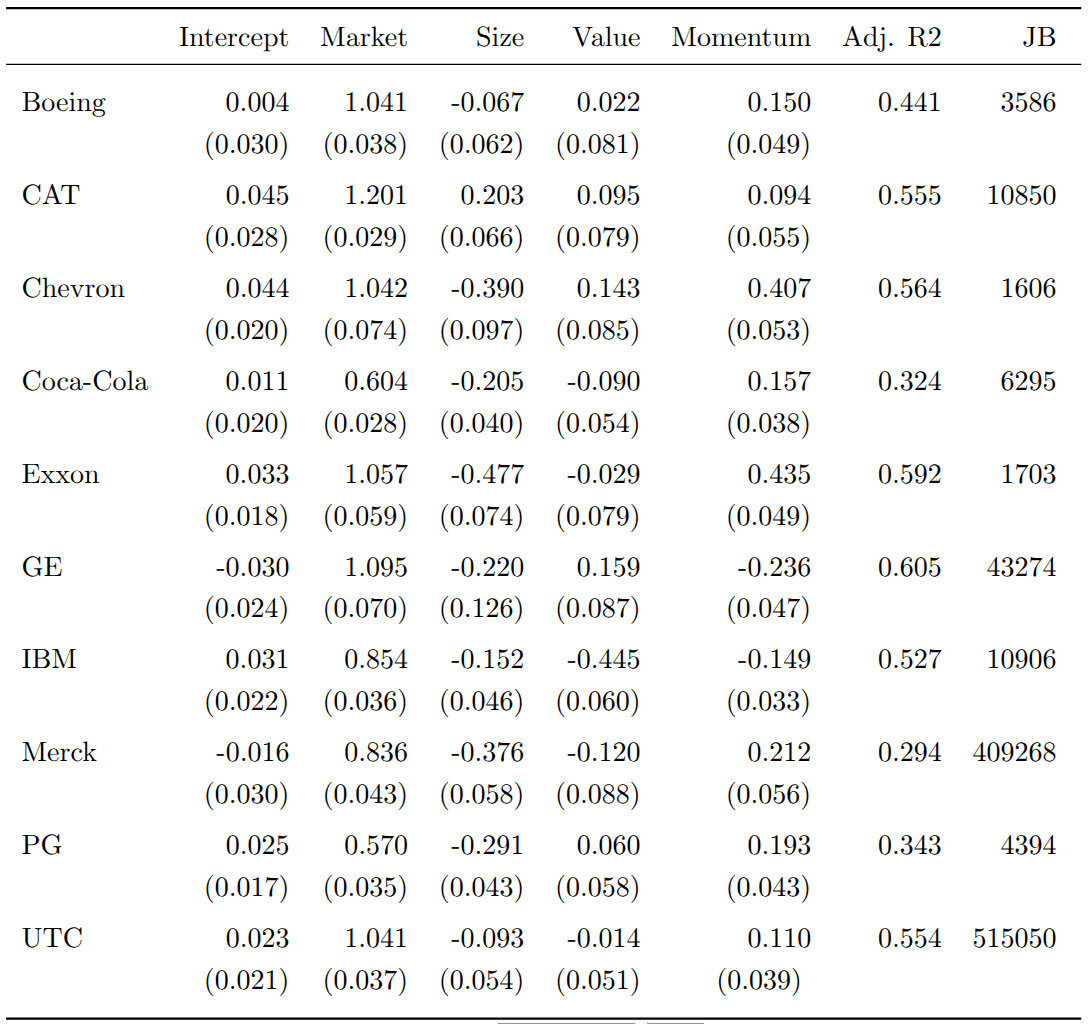
Task: Select the Market column header
Action: [x=363, y=38]
